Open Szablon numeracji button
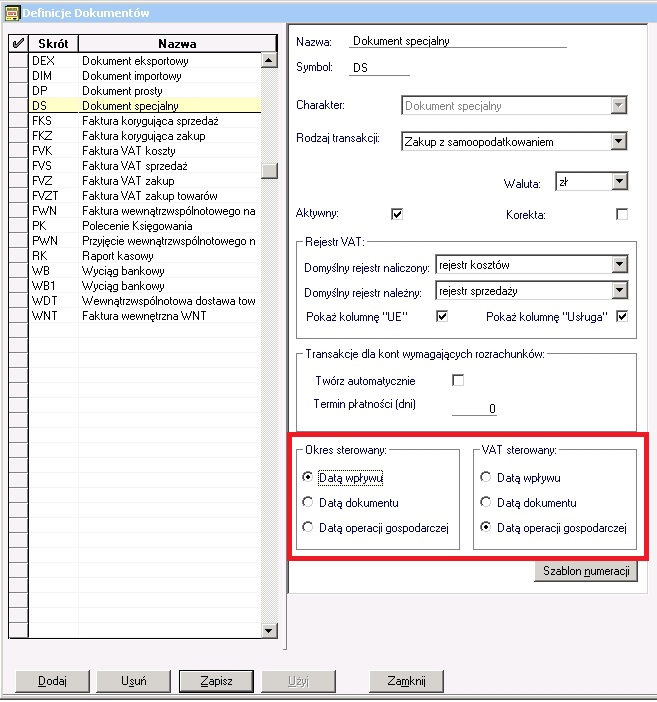Screen dimensions: 657x702 coord(586,571)
